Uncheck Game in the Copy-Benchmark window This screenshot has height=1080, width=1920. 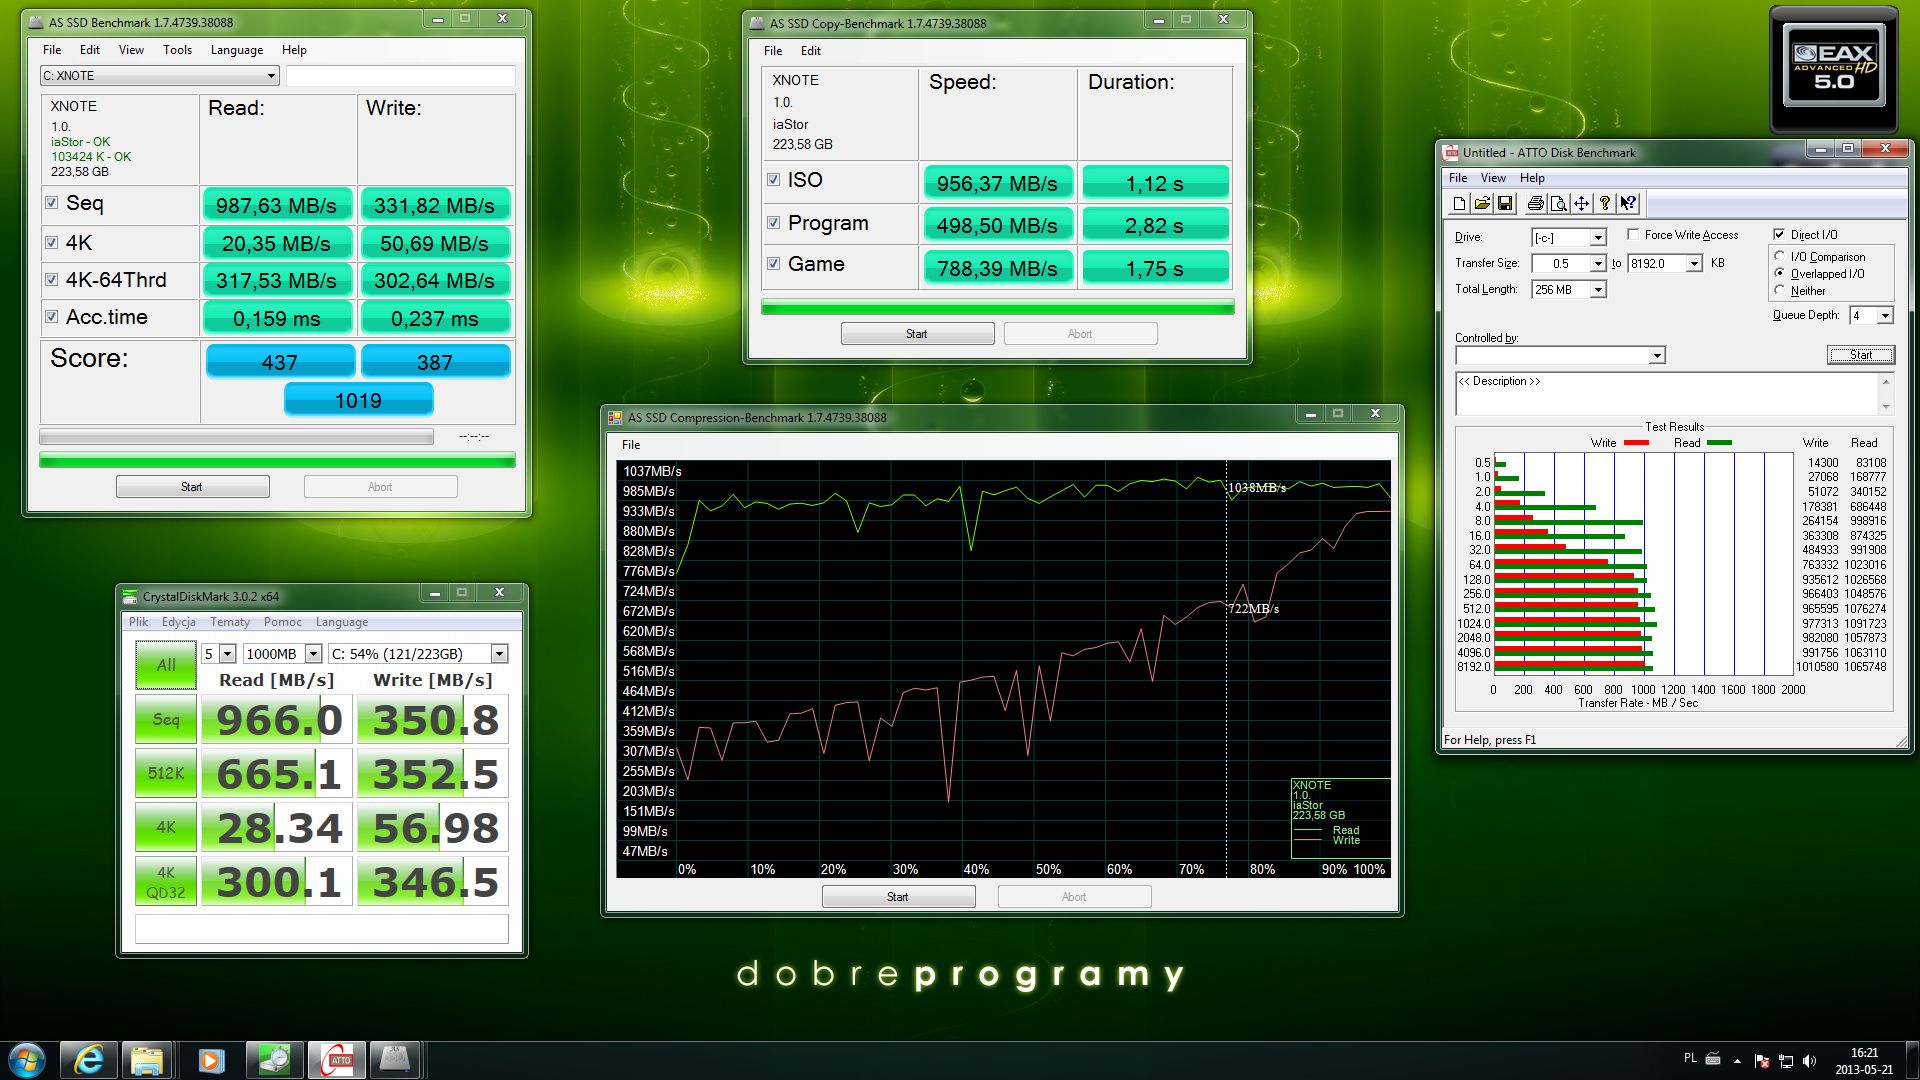(x=773, y=264)
